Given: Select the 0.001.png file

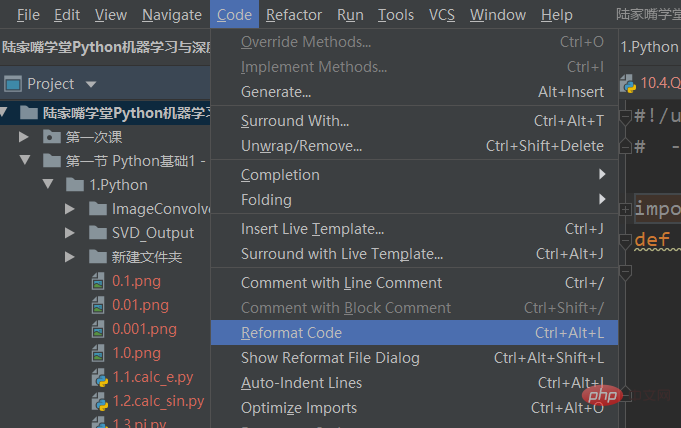Looking at the screenshot, I should point(144,329).
